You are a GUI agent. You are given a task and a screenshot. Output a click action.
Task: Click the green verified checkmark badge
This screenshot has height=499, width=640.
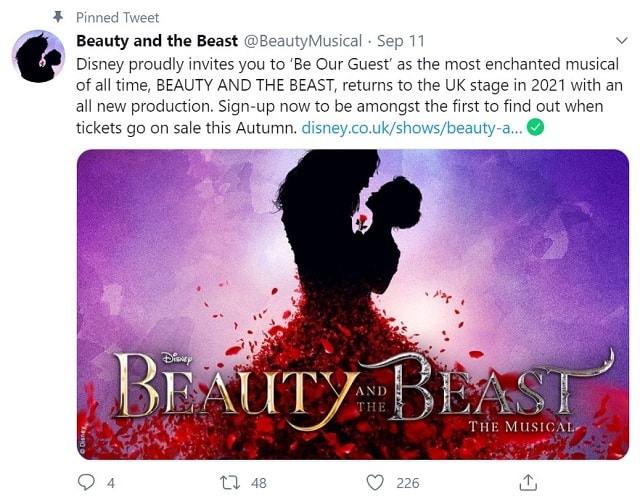pos(536,127)
